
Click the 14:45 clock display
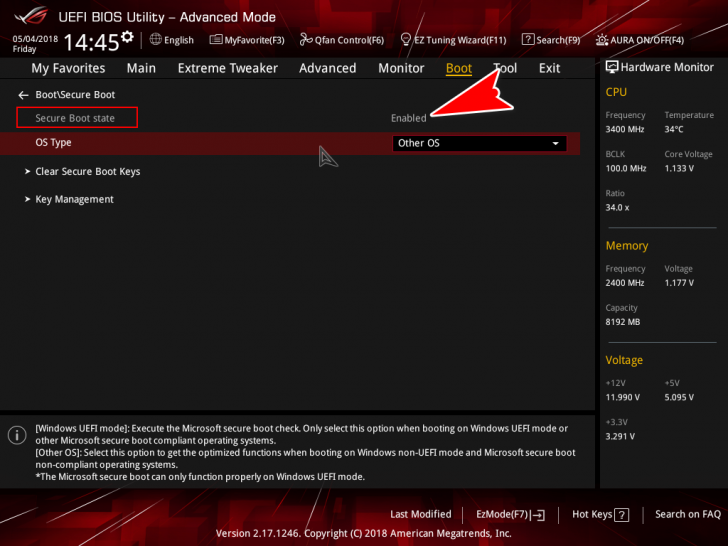pyautogui.click(x=91, y=42)
